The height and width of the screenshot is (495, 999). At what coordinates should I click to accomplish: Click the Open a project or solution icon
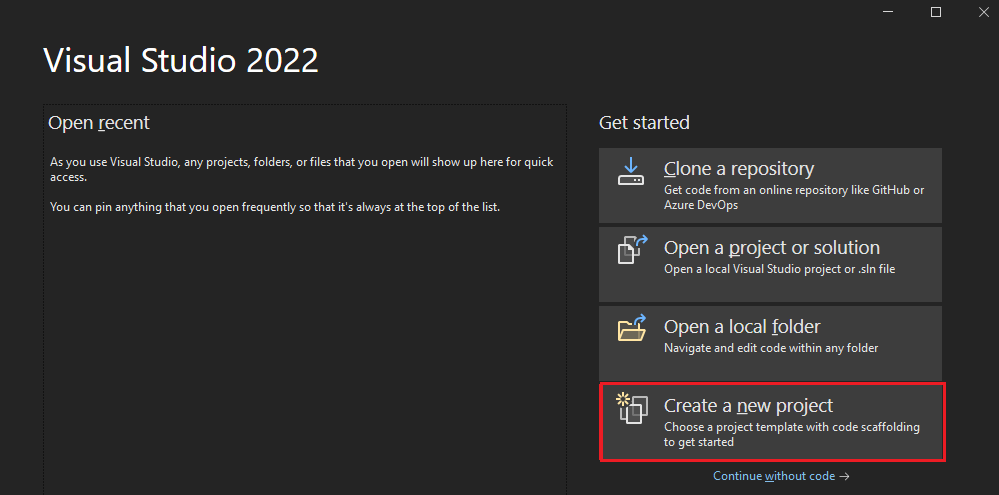click(x=631, y=250)
